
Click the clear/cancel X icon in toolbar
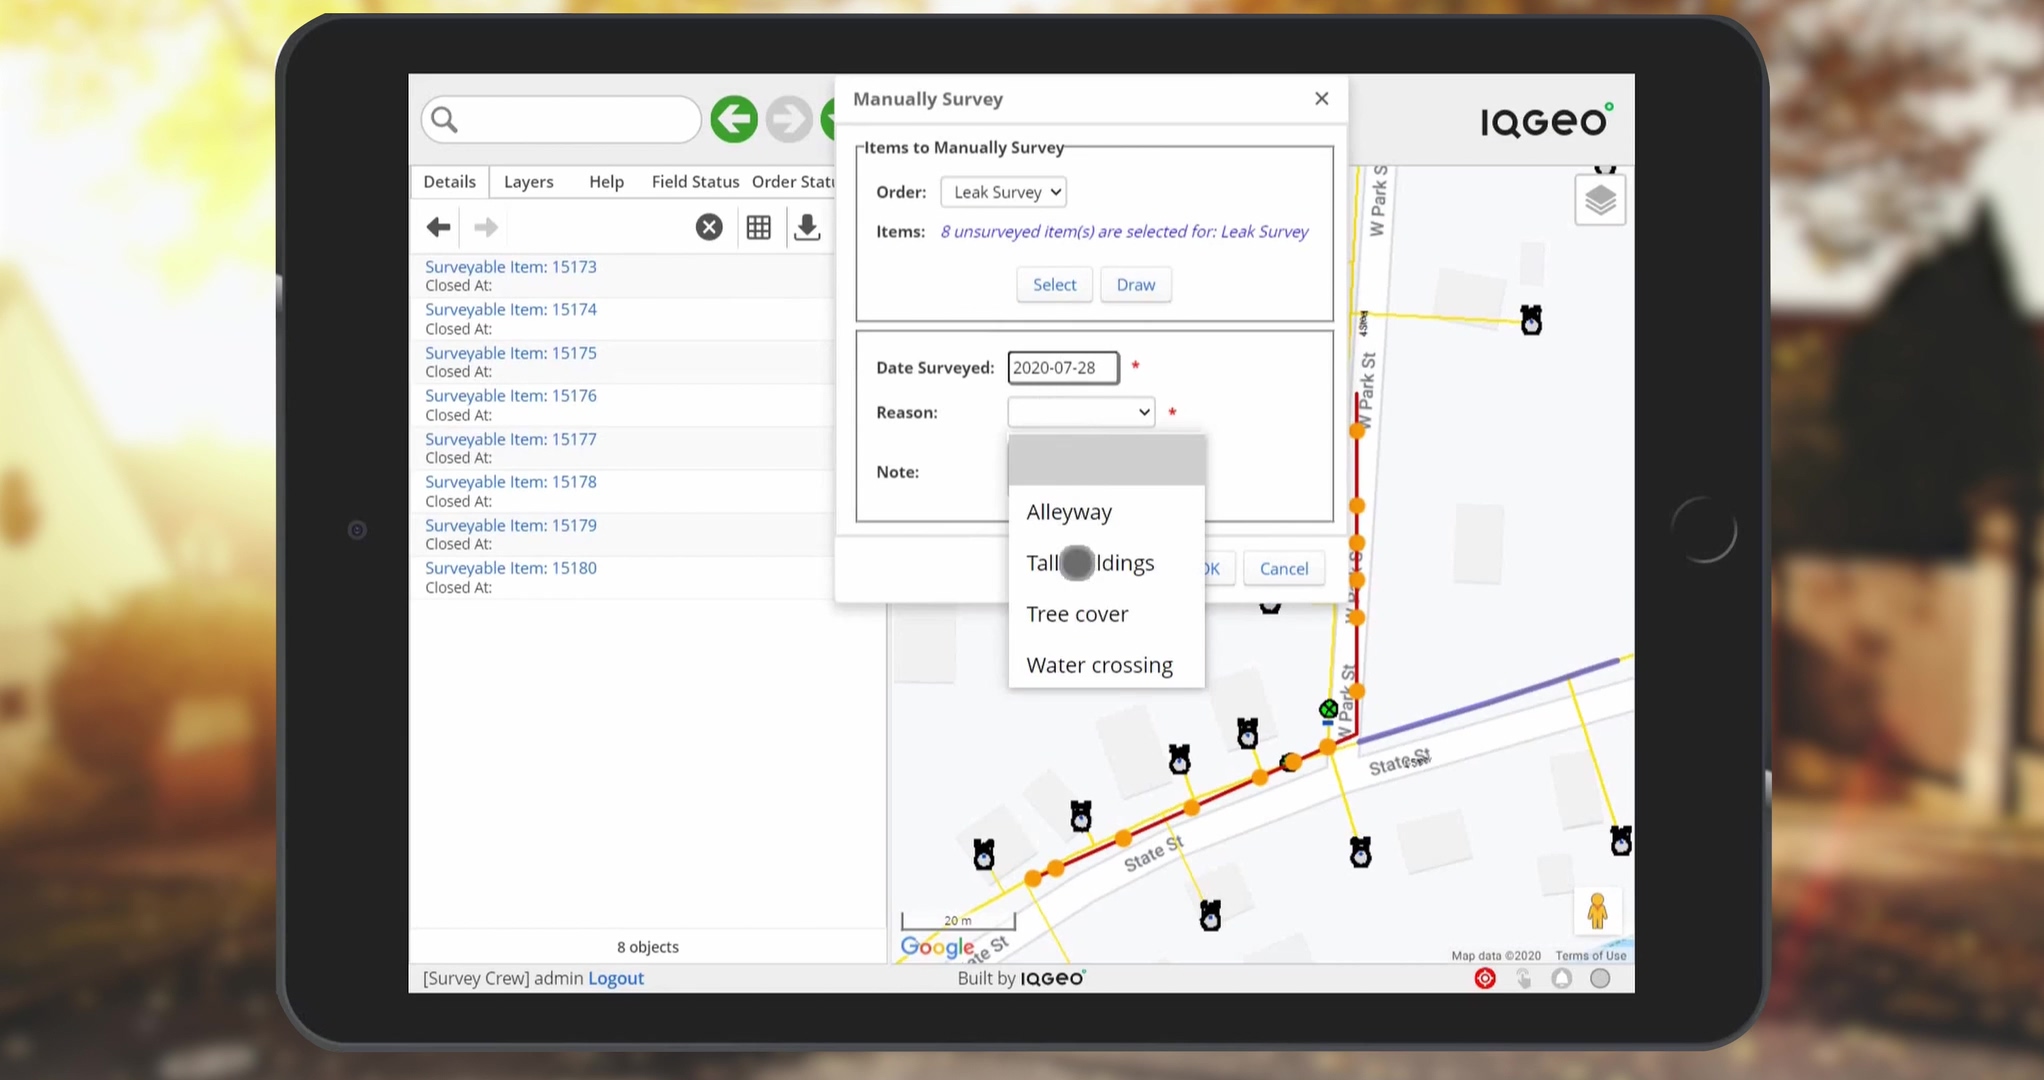coord(708,226)
